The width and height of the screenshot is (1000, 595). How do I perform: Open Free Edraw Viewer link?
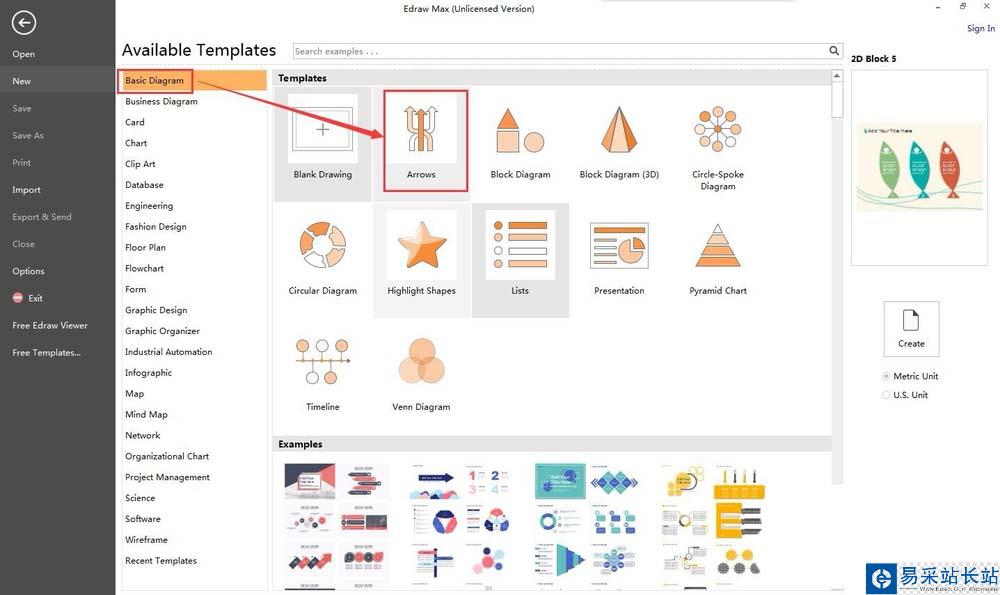point(50,325)
